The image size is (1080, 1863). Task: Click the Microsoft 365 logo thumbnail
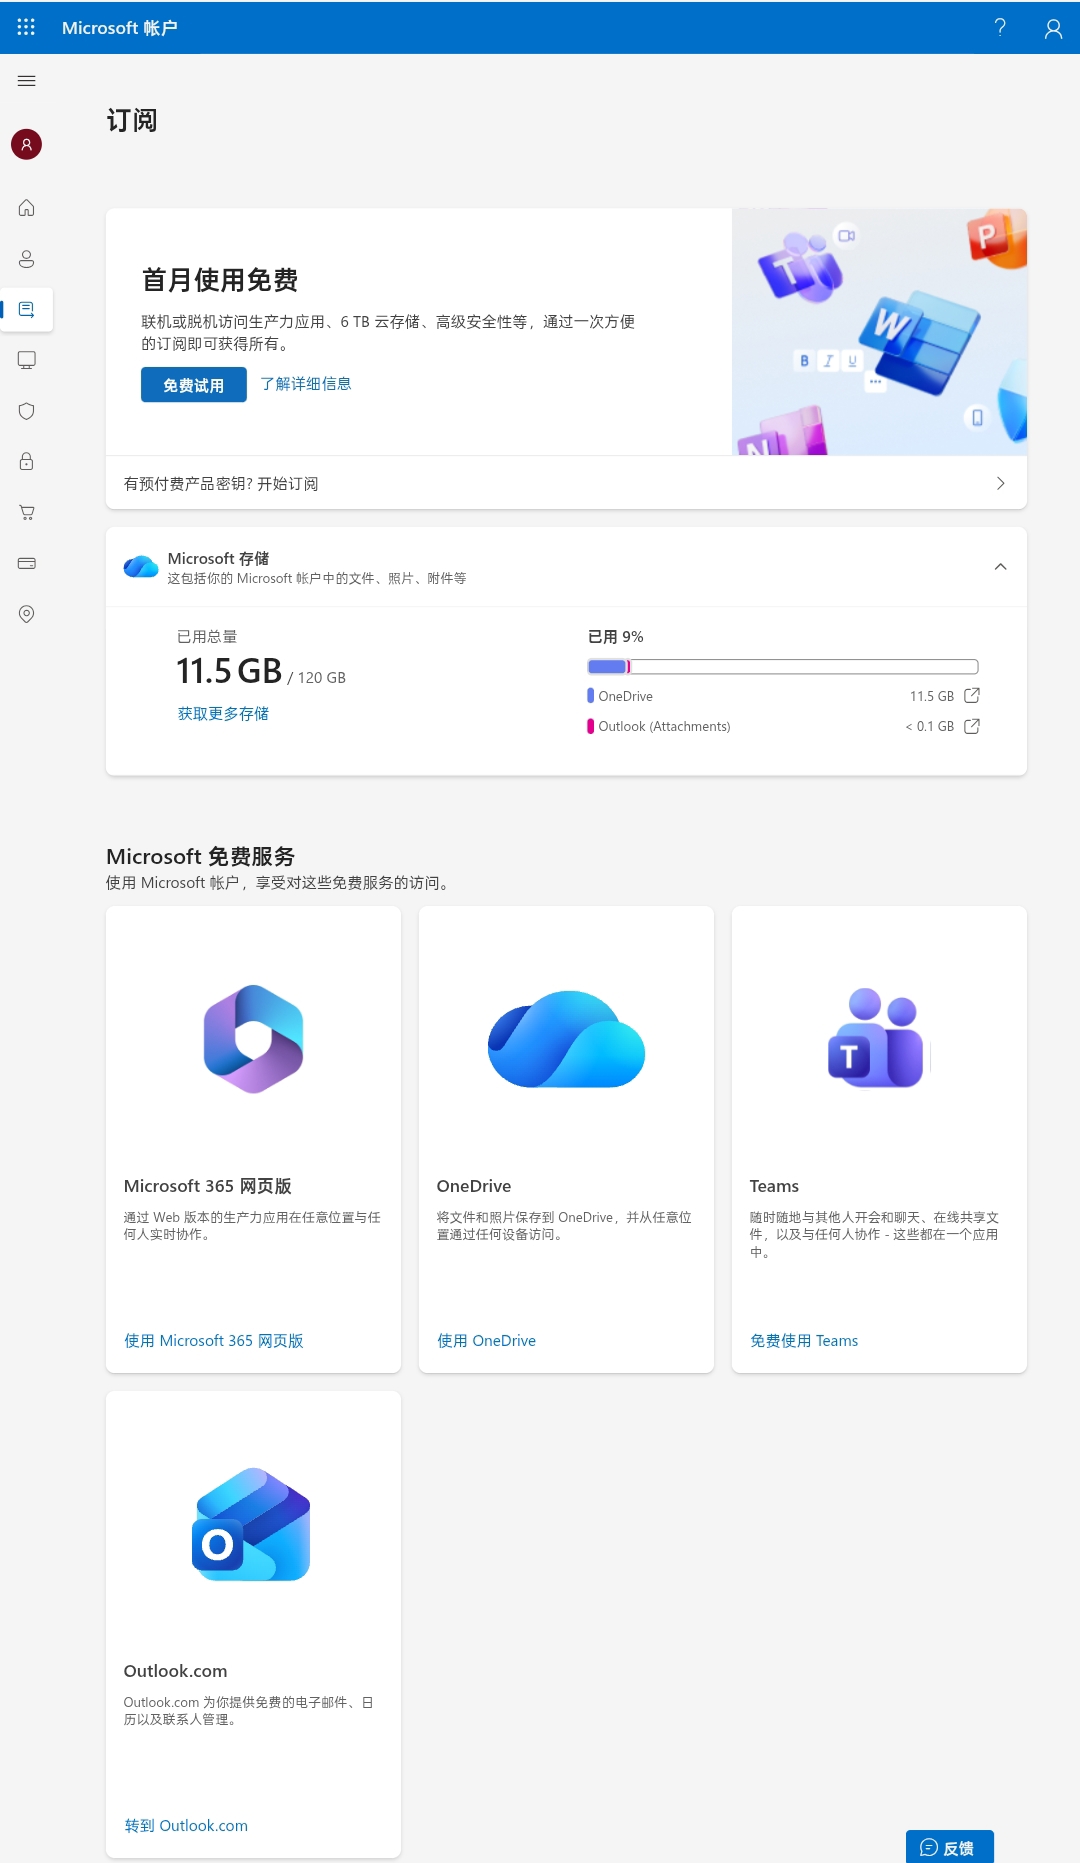(x=254, y=1039)
